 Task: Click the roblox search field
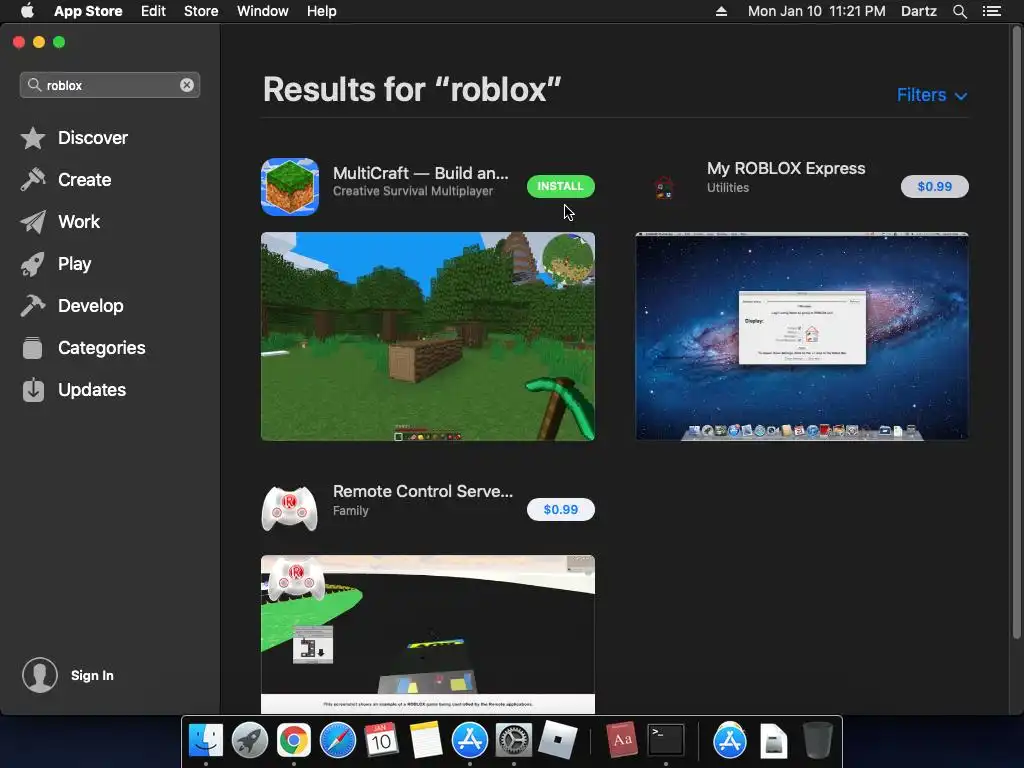tap(110, 85)
